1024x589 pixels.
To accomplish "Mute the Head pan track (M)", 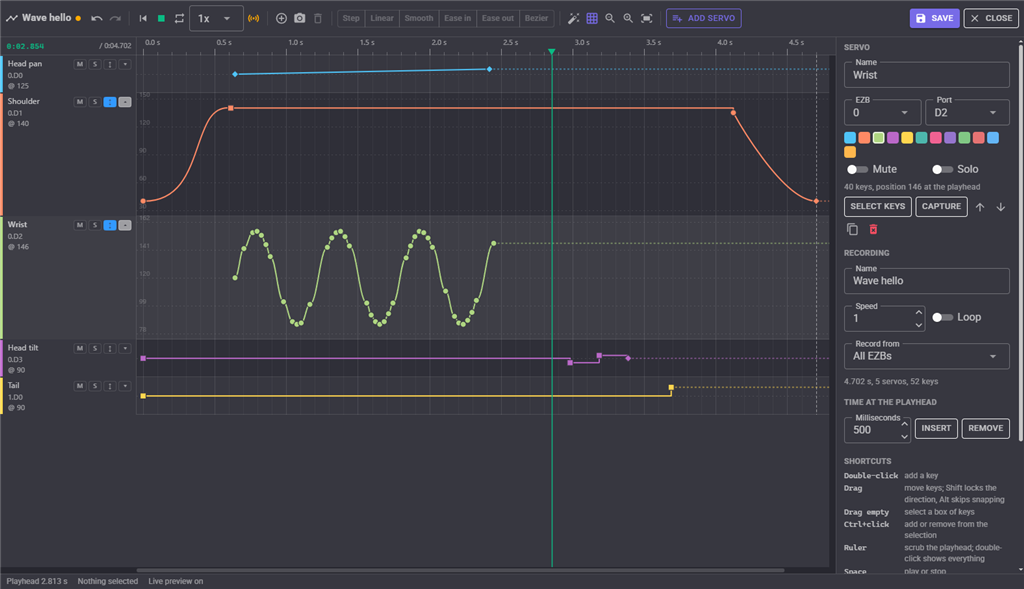I will [80, 64].
